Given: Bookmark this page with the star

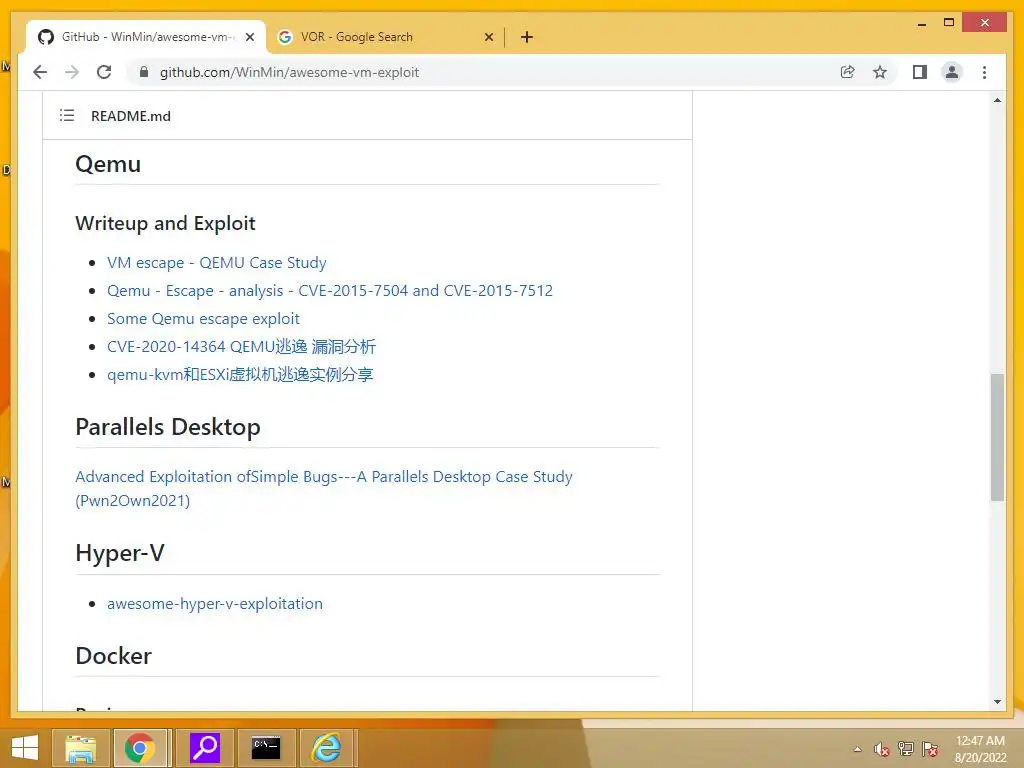Looking at the screenshot, I should coord(880,72).
